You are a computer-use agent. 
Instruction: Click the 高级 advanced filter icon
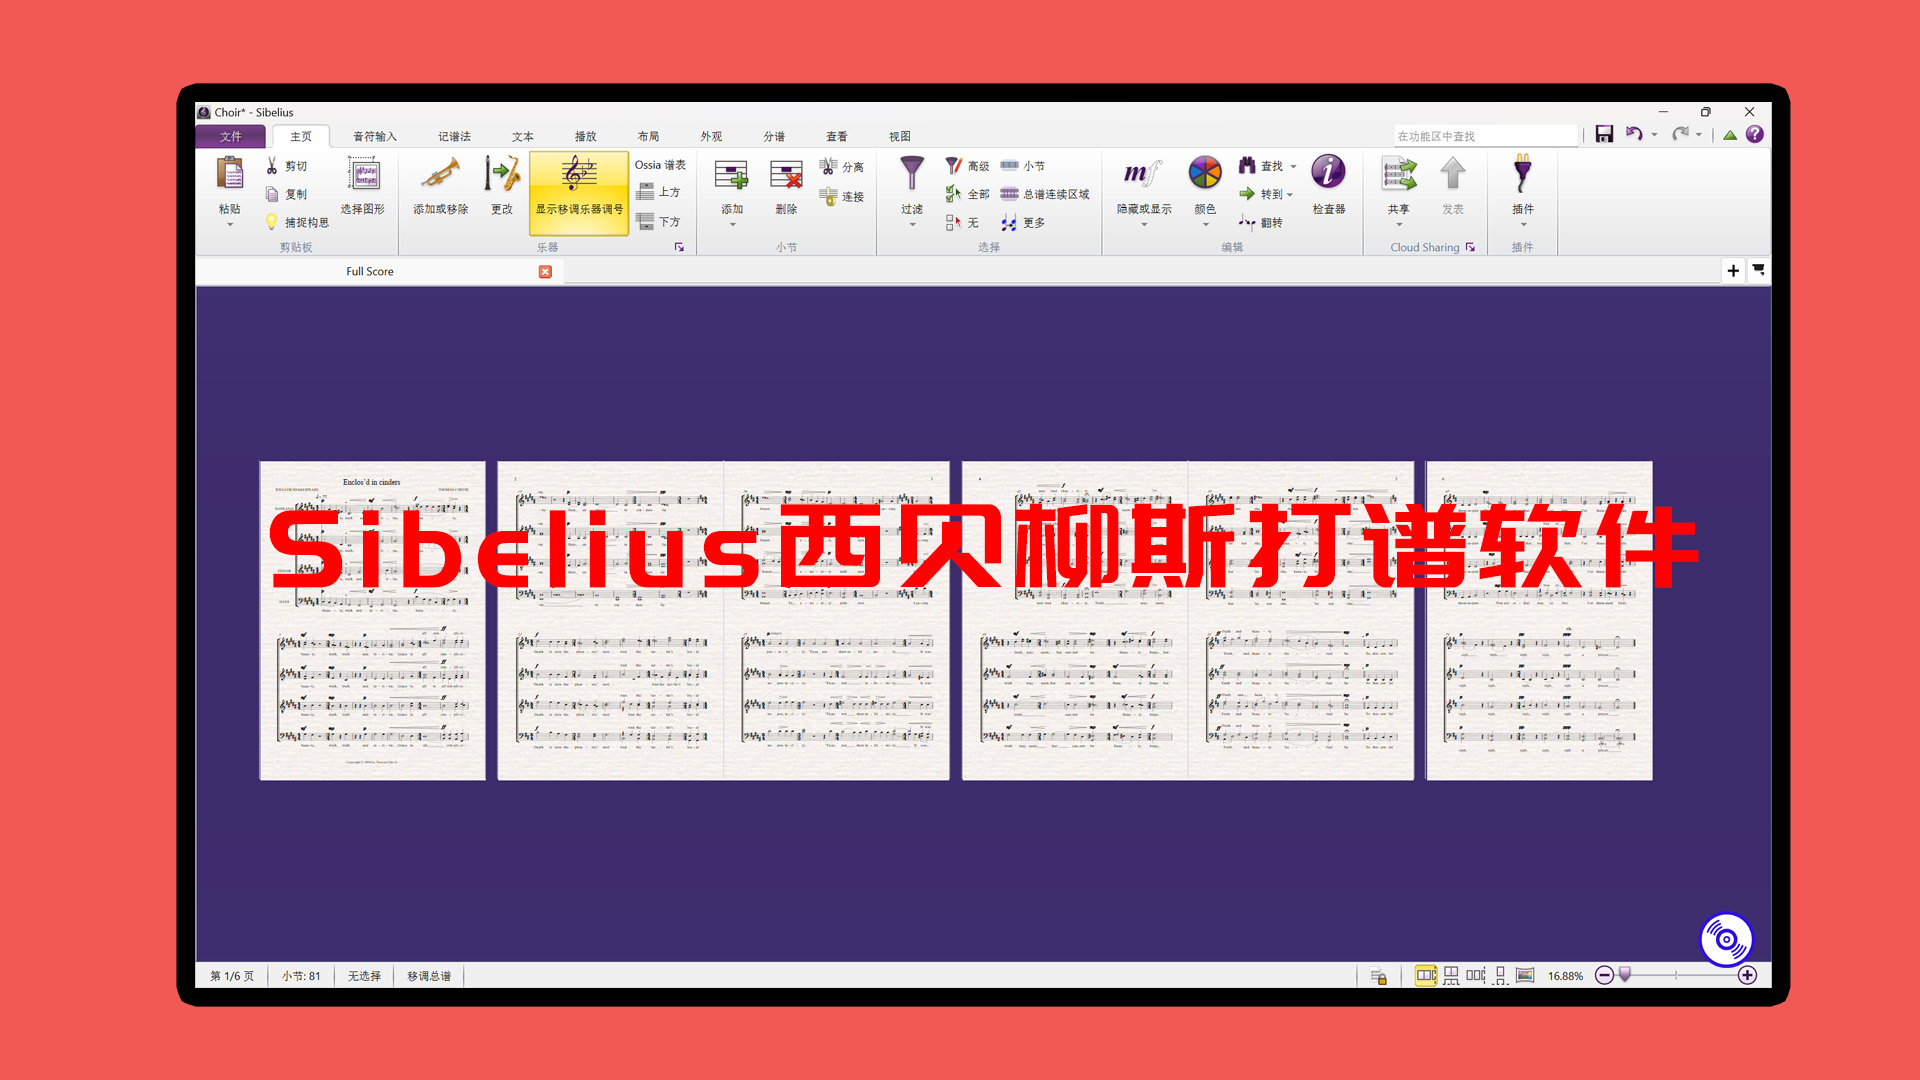click(954, 165)
